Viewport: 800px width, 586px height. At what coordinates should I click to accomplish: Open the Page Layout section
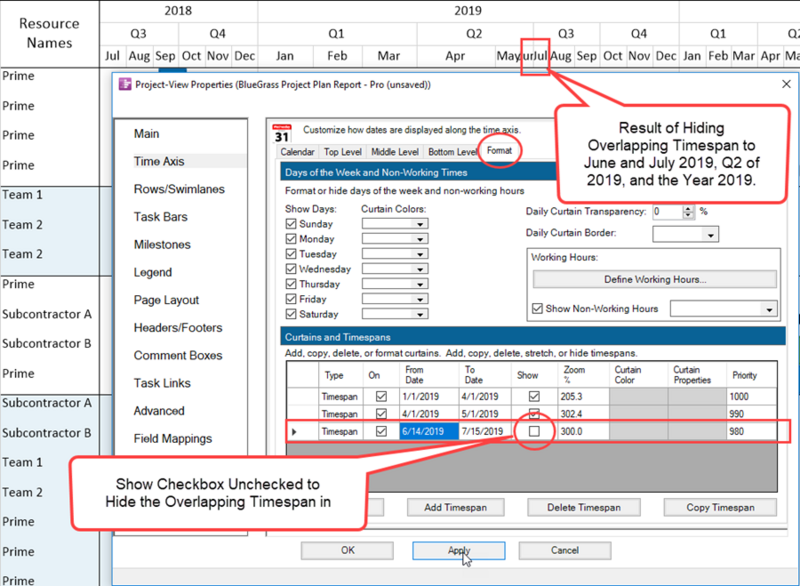coord(166,300)
